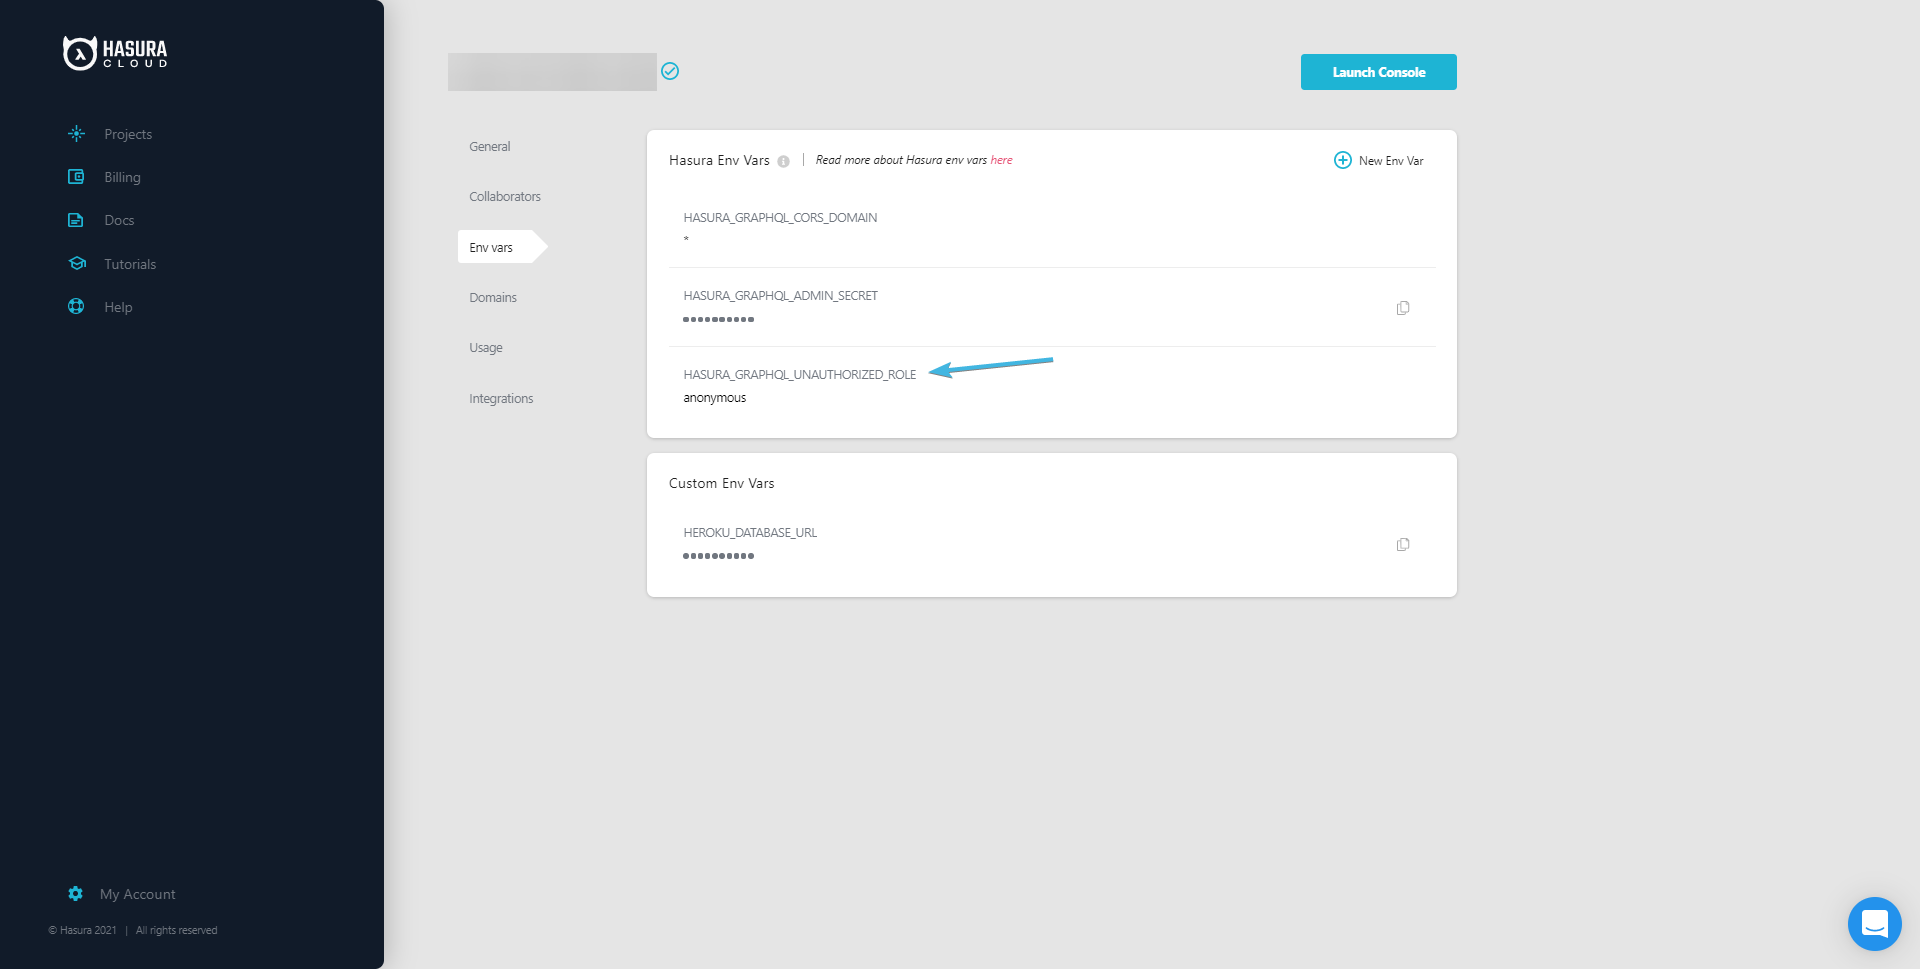The height and width of the screenshot is (969, 1920).
Task: Select the HASURA_GRAPHQL_UNAUTHORIZED_ROLE variable name
Action: (x=800, y=375)
